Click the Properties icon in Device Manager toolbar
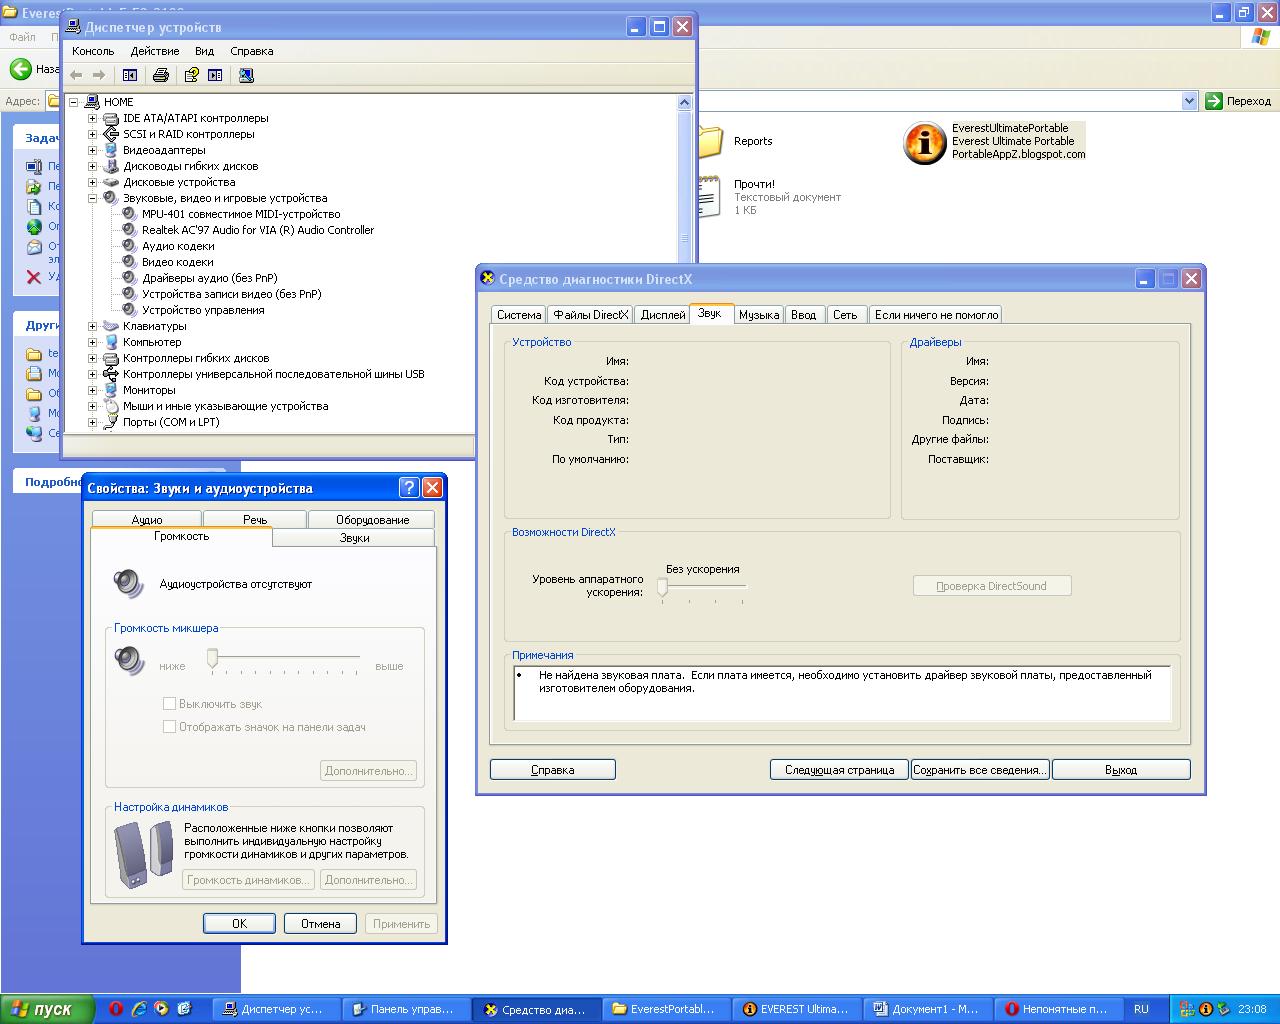Viewport: 1280px width, 1024px height. point(190,75)
